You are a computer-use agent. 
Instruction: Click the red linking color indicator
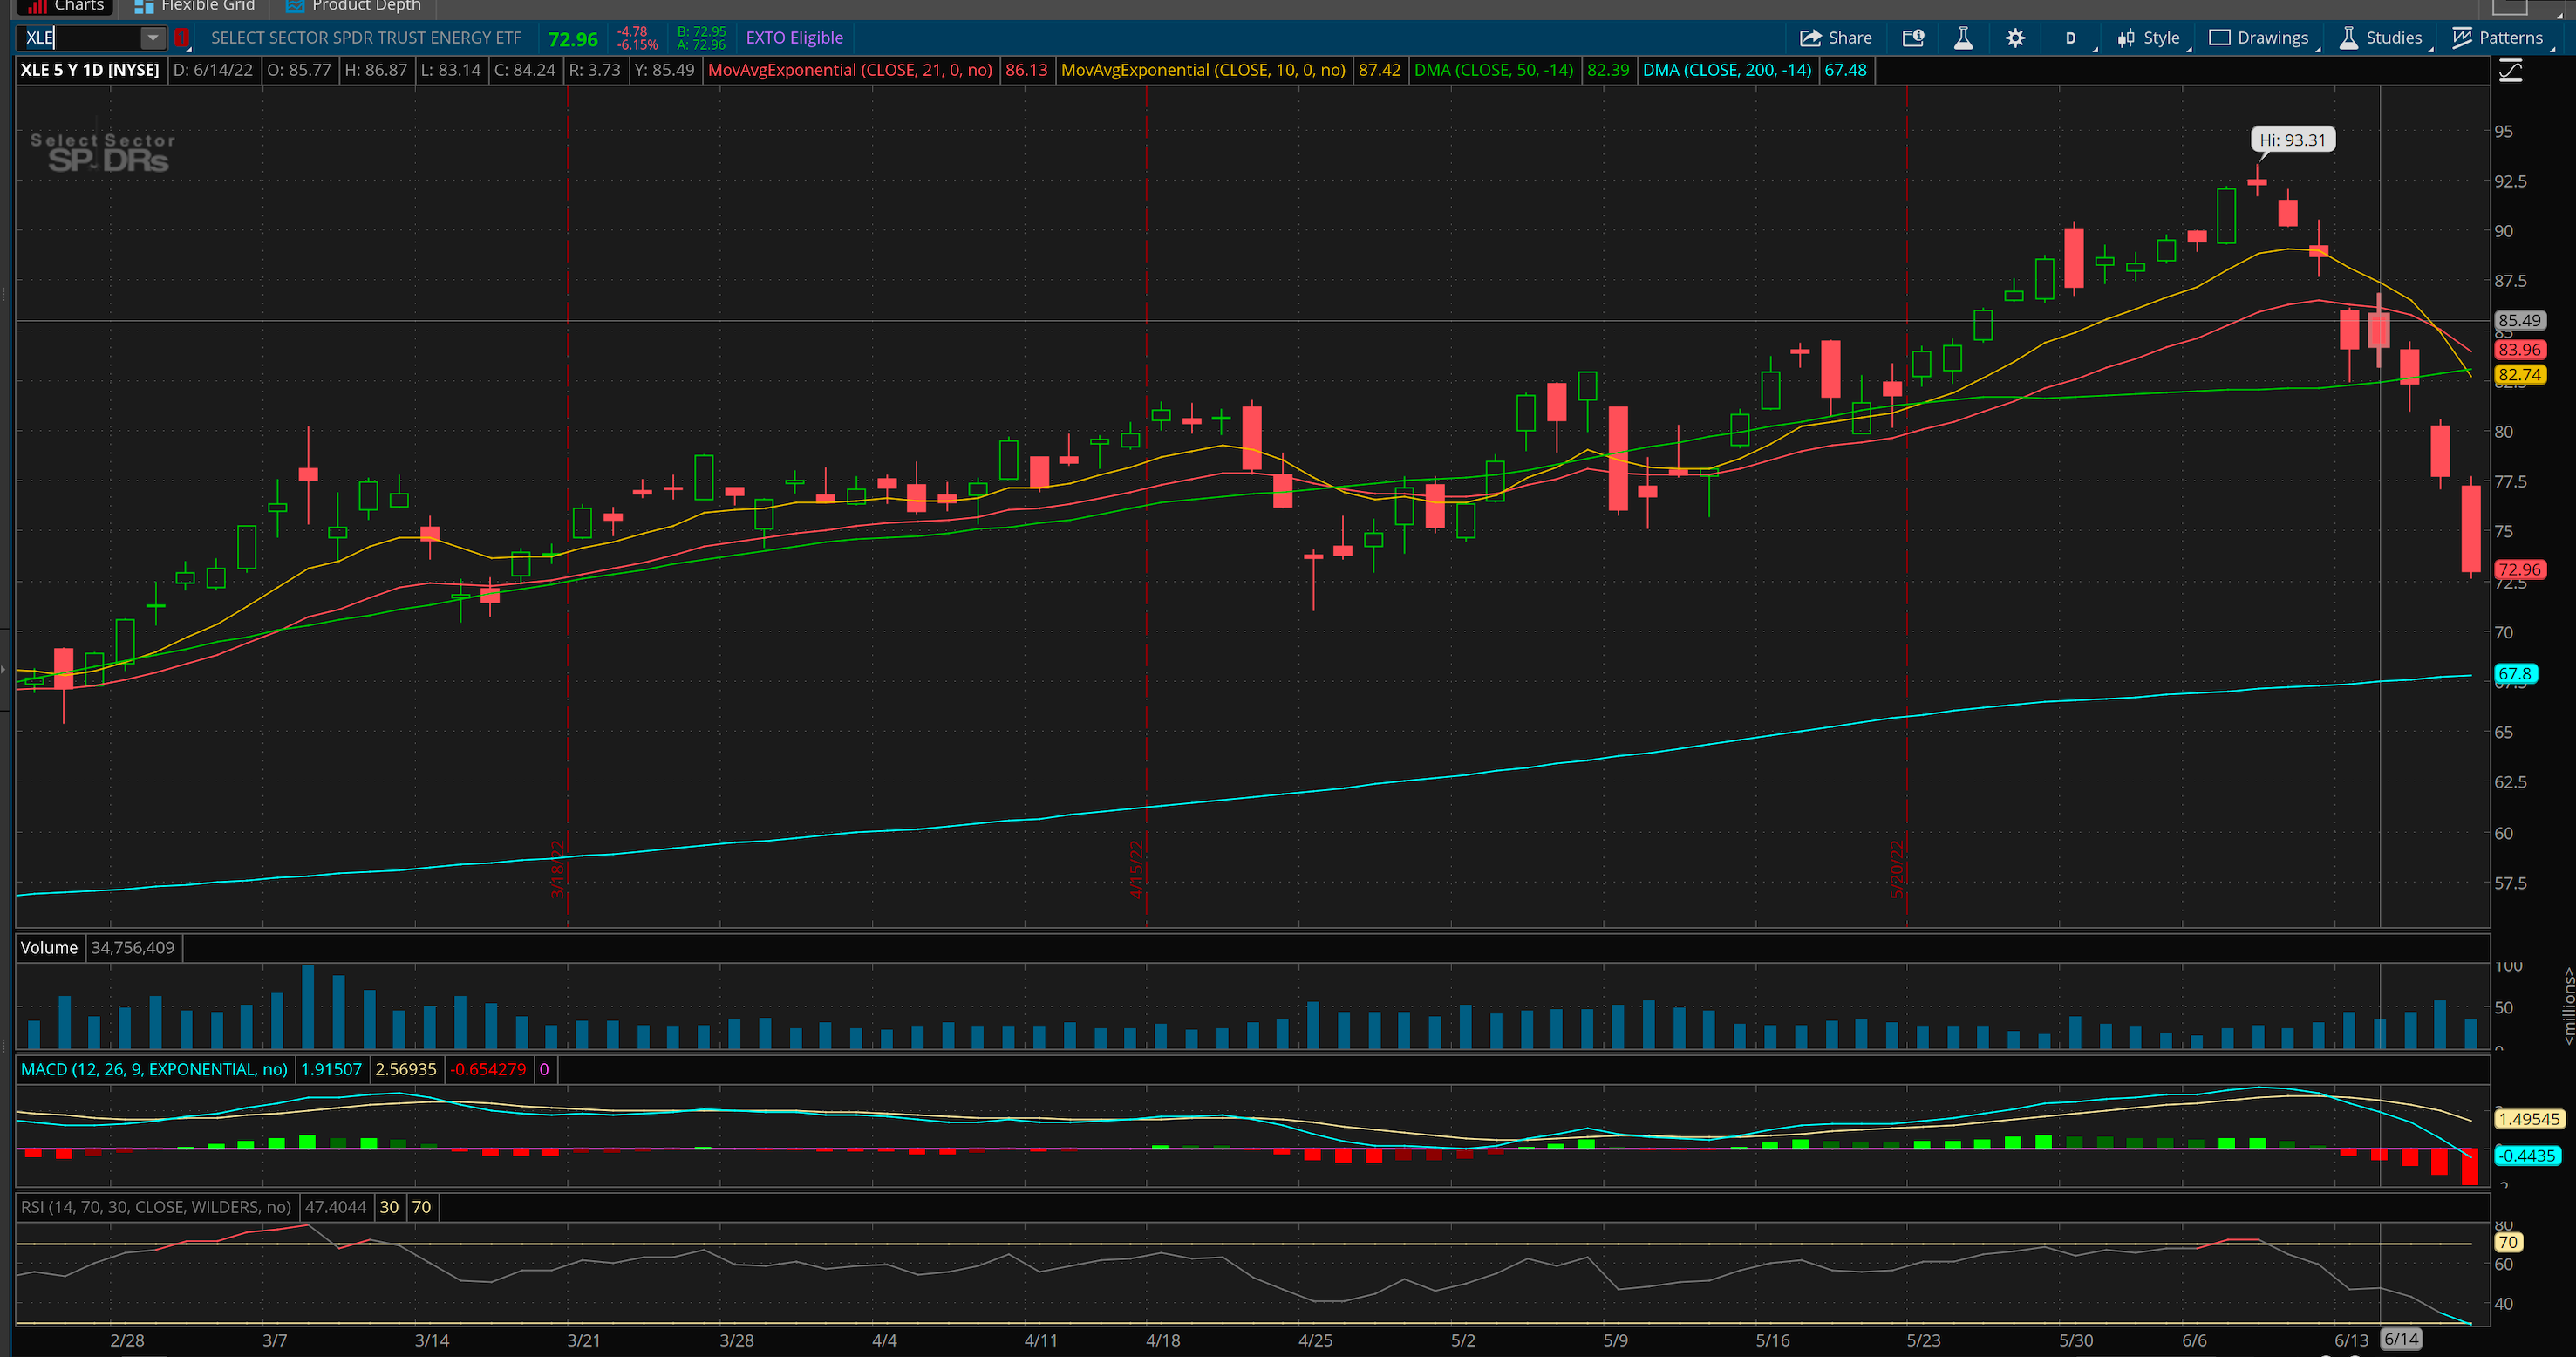pos(181,38)
